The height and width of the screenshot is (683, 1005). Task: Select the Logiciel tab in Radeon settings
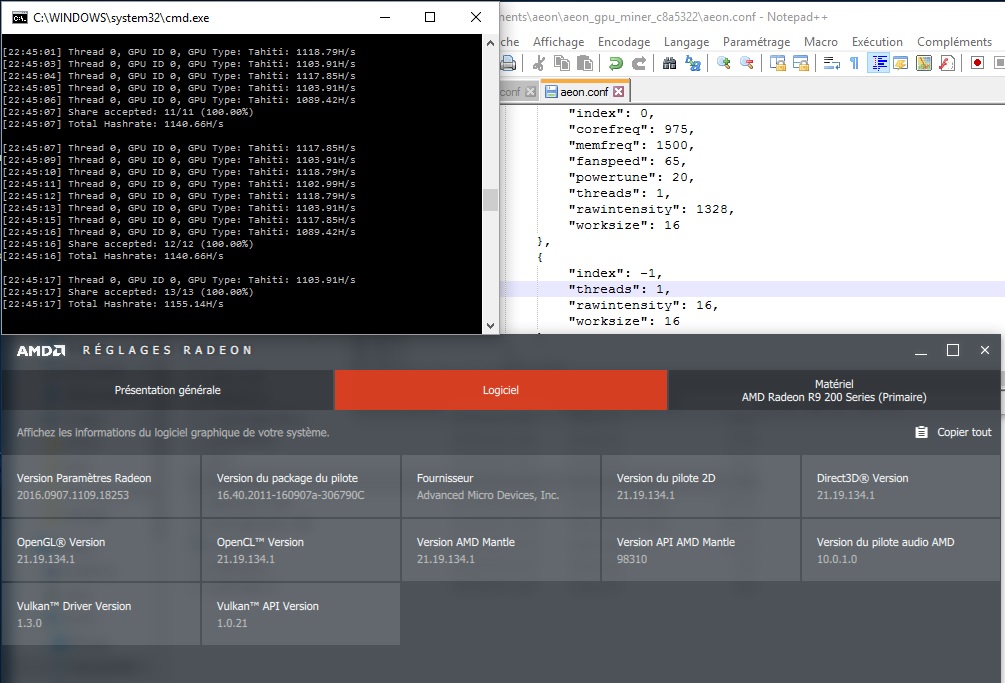click(501, 390)
